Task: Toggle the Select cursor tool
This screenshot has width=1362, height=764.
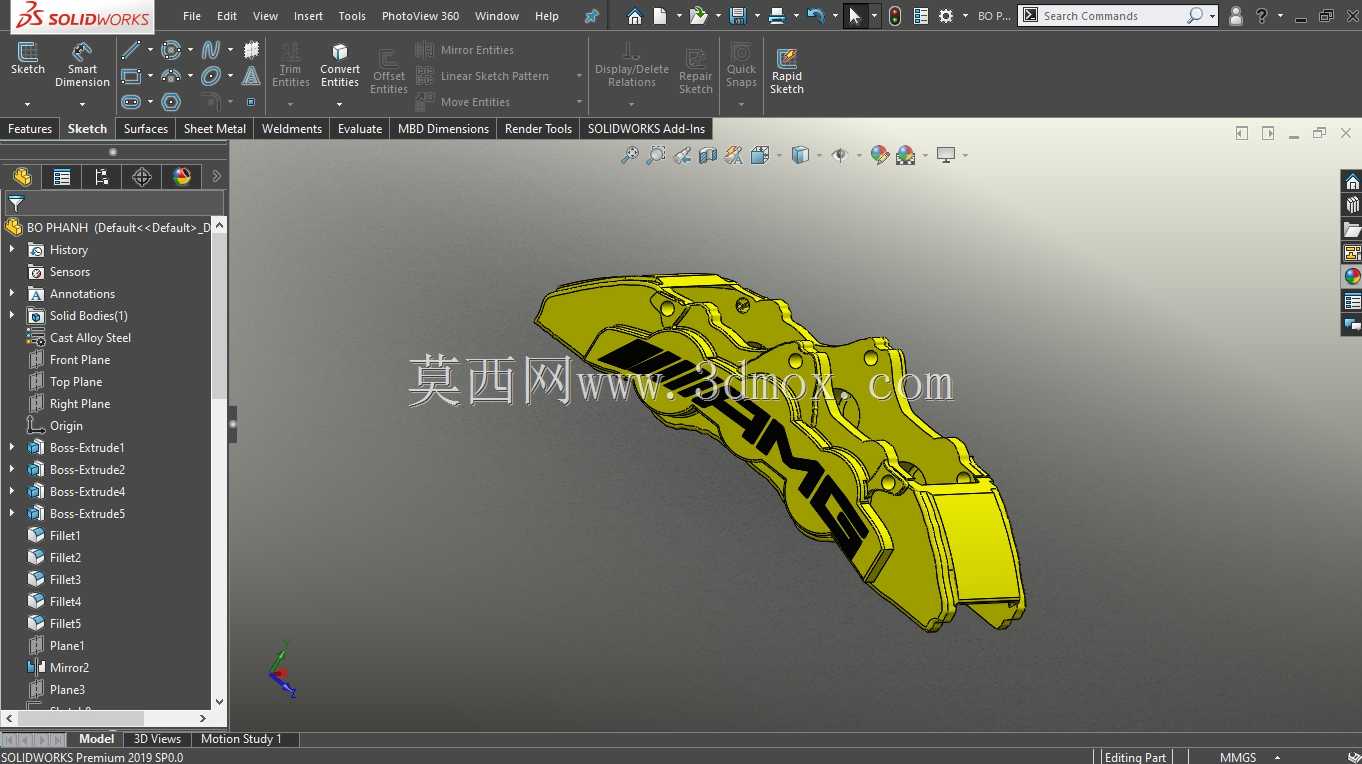Action: (x=855, y=16)
